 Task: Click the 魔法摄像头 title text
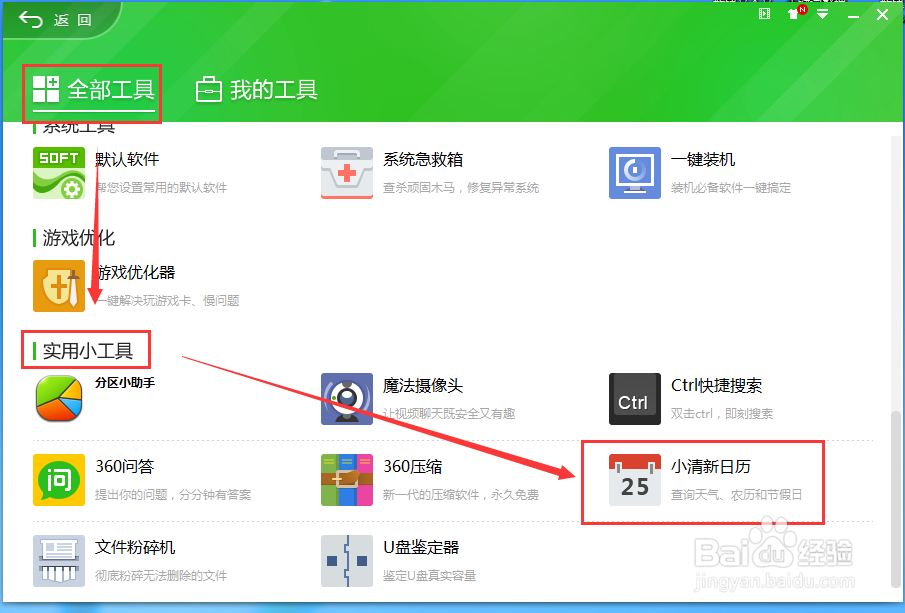tap(423, 386)
